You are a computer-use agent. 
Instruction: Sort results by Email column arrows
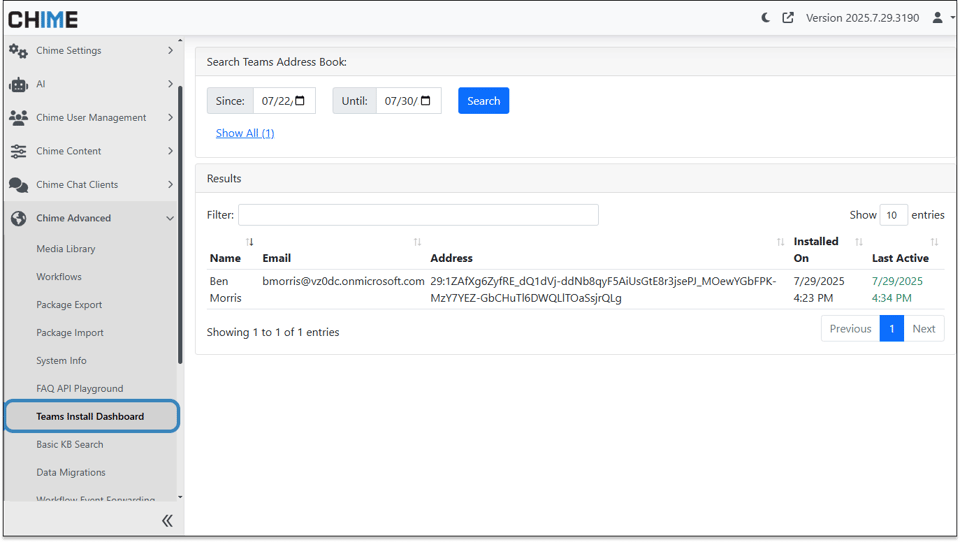(x=418, y=242)
